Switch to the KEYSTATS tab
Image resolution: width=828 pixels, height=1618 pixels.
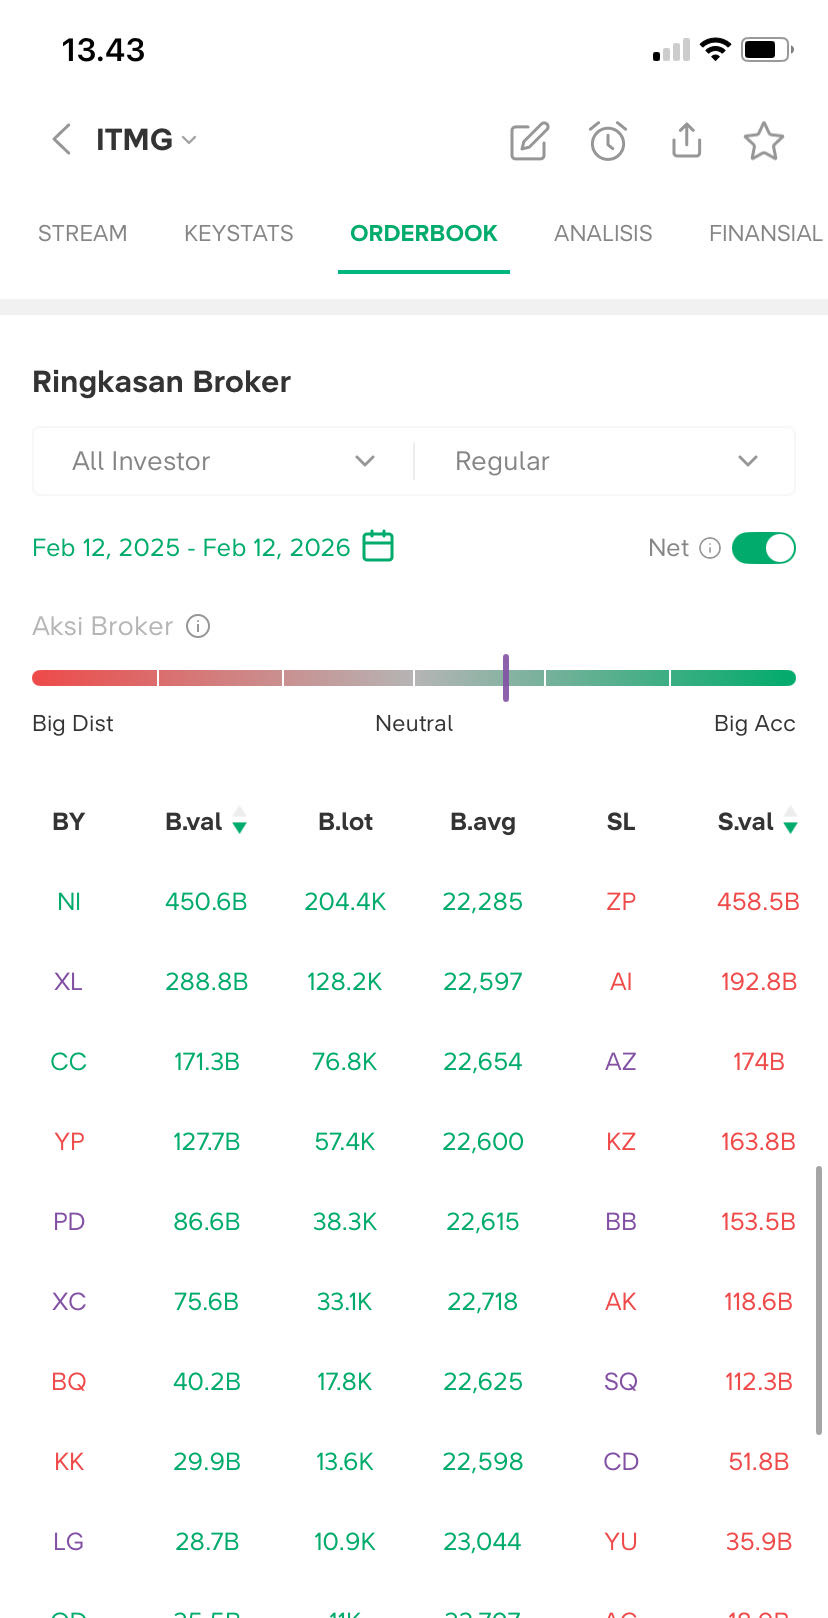(239, 233)
